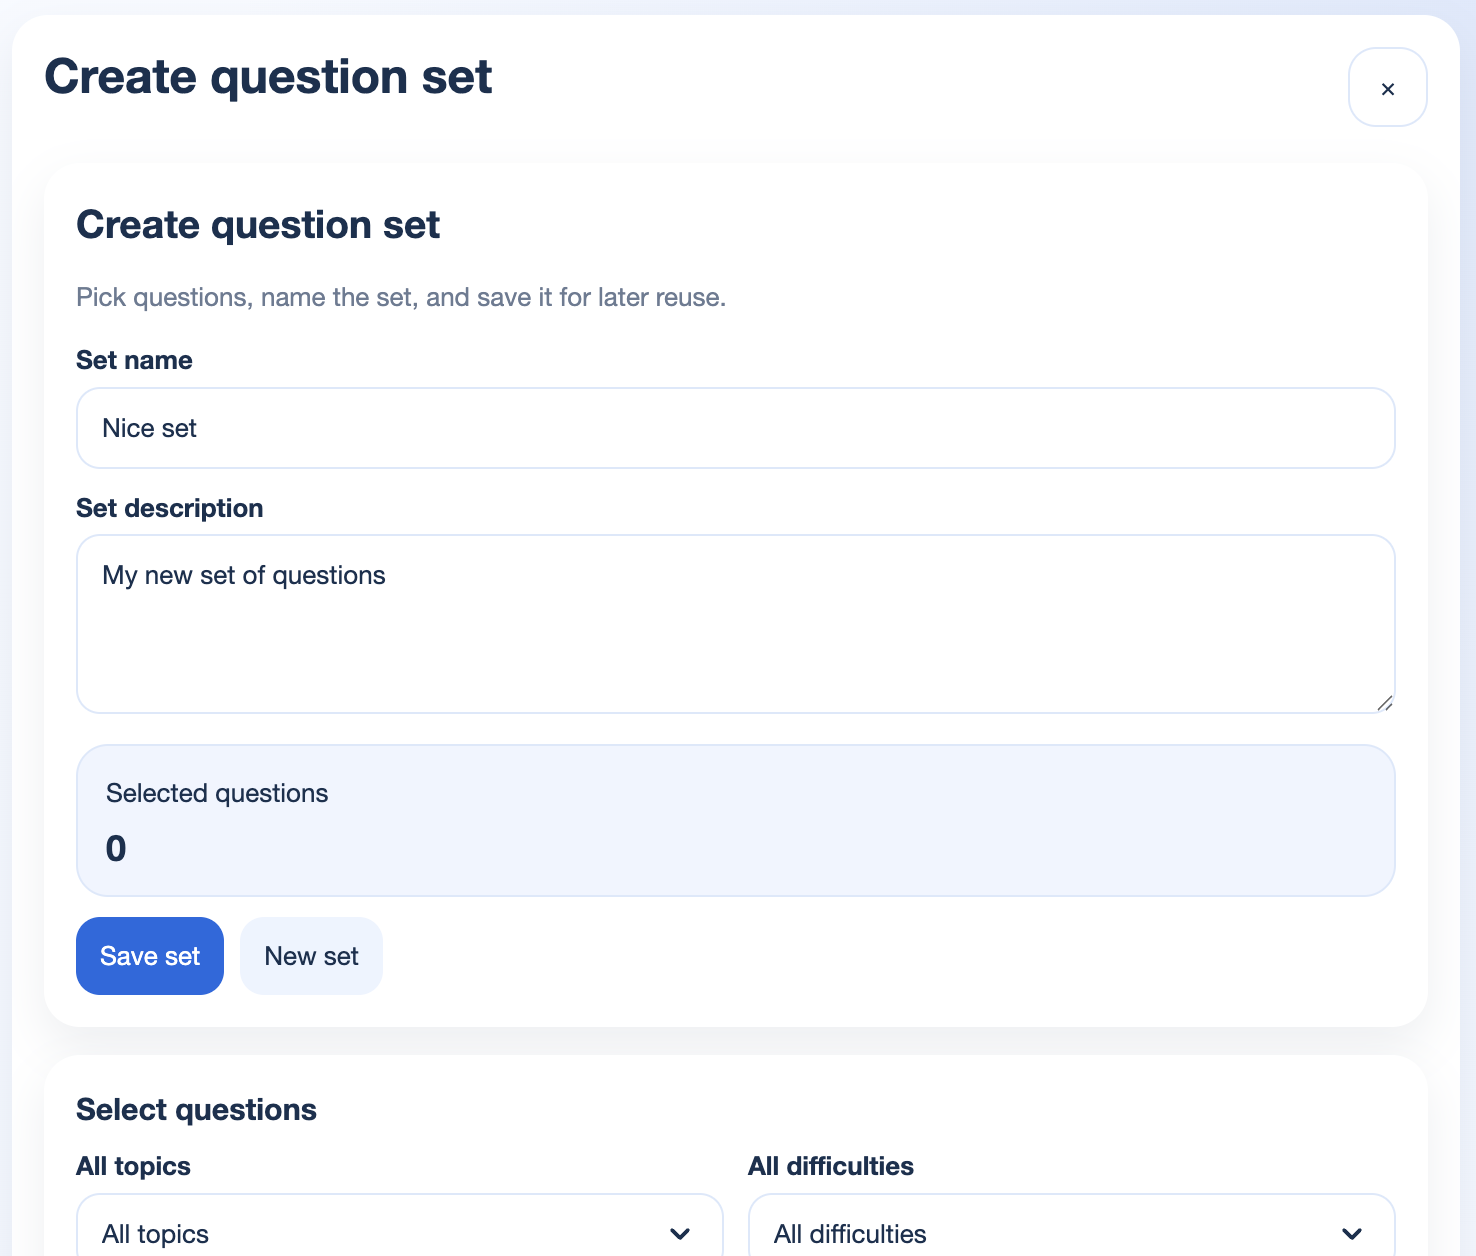Click the 'Pick questions, name the set' helper text
This screenshot has height=1256, width=1476.
(x=400, y=297)
